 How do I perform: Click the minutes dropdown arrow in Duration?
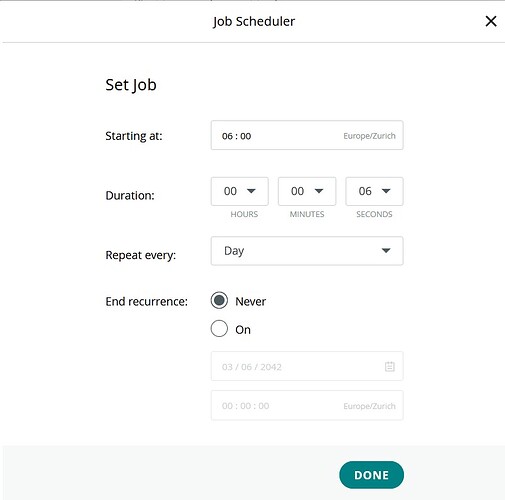319,191
